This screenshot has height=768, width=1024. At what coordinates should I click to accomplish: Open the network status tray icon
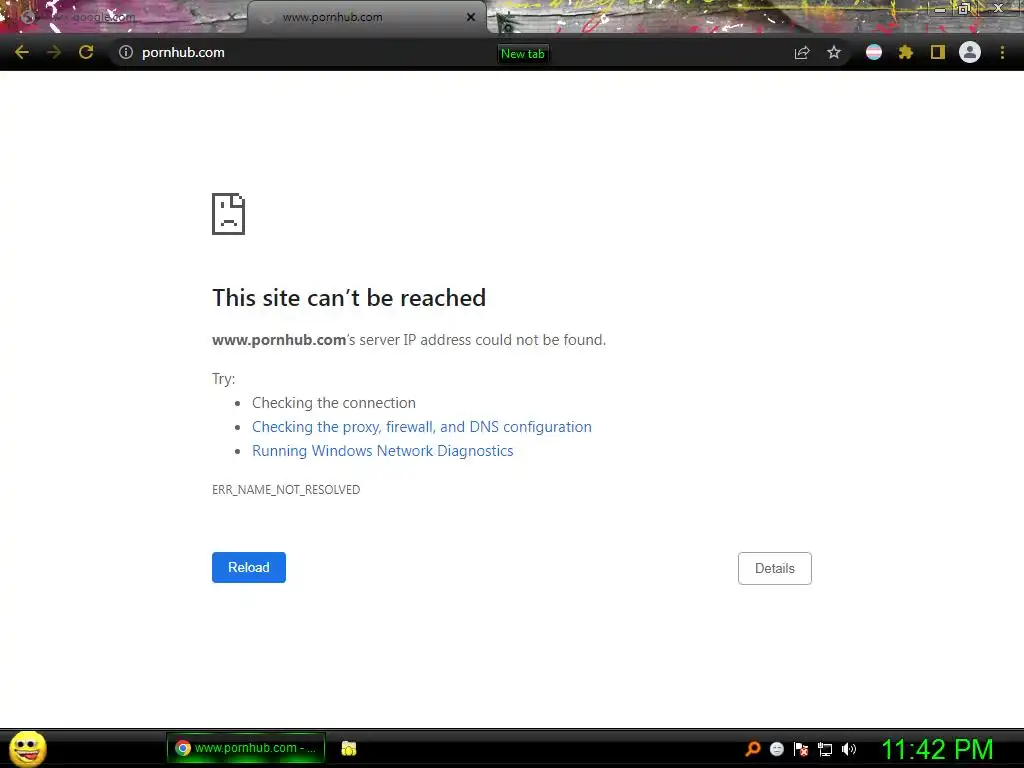click(x=825, y=749)
